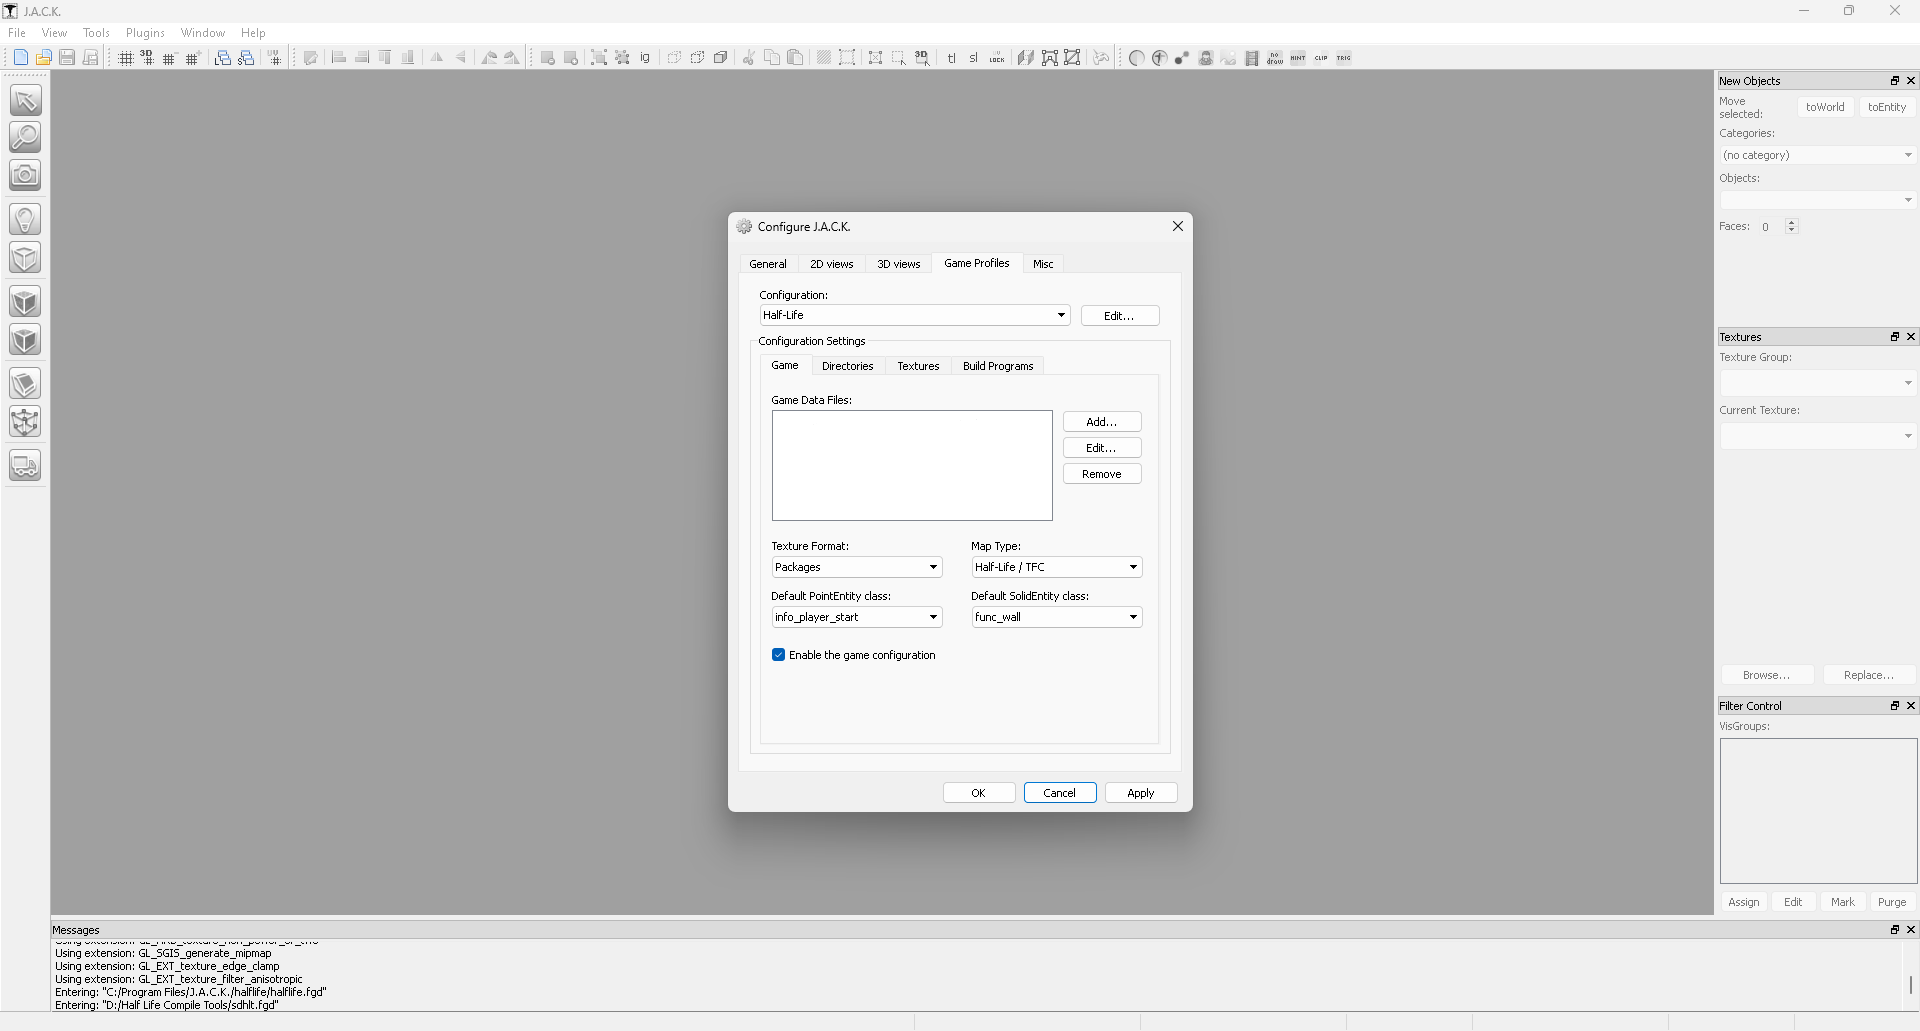Open the Map Type dropdown
This screenshot has width=1920, height=1031.
pos(1057,567)
